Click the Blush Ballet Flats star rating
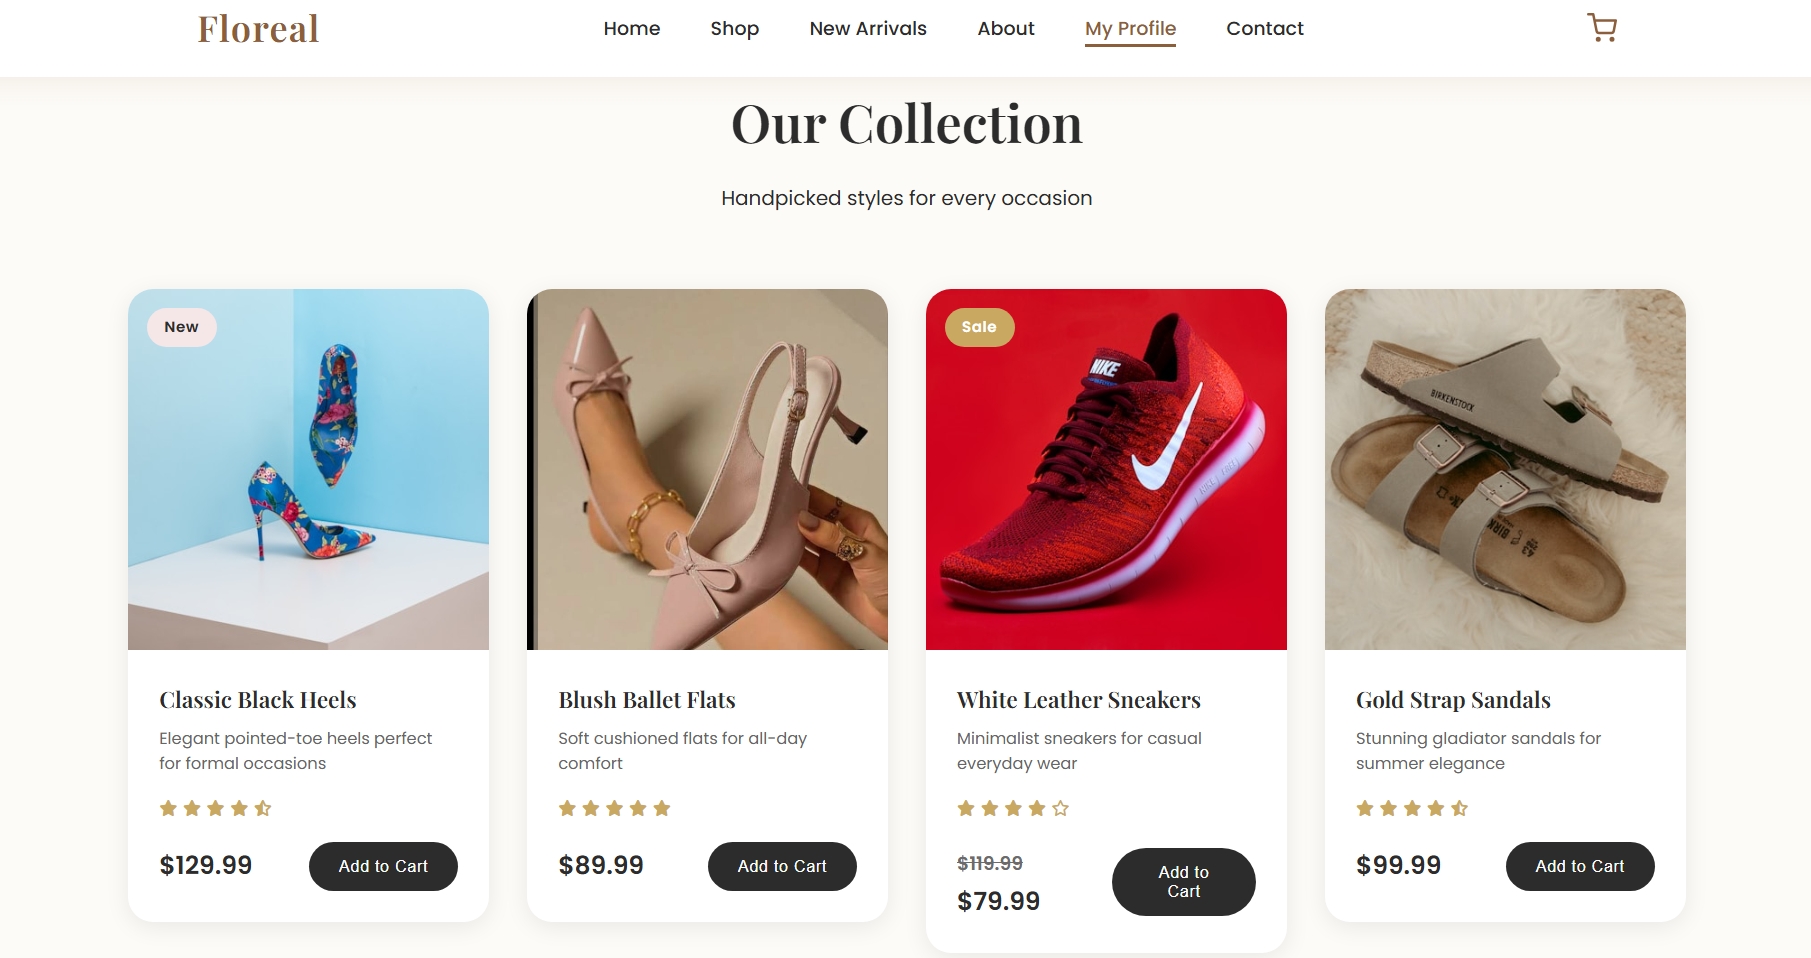 coord(614,808)
